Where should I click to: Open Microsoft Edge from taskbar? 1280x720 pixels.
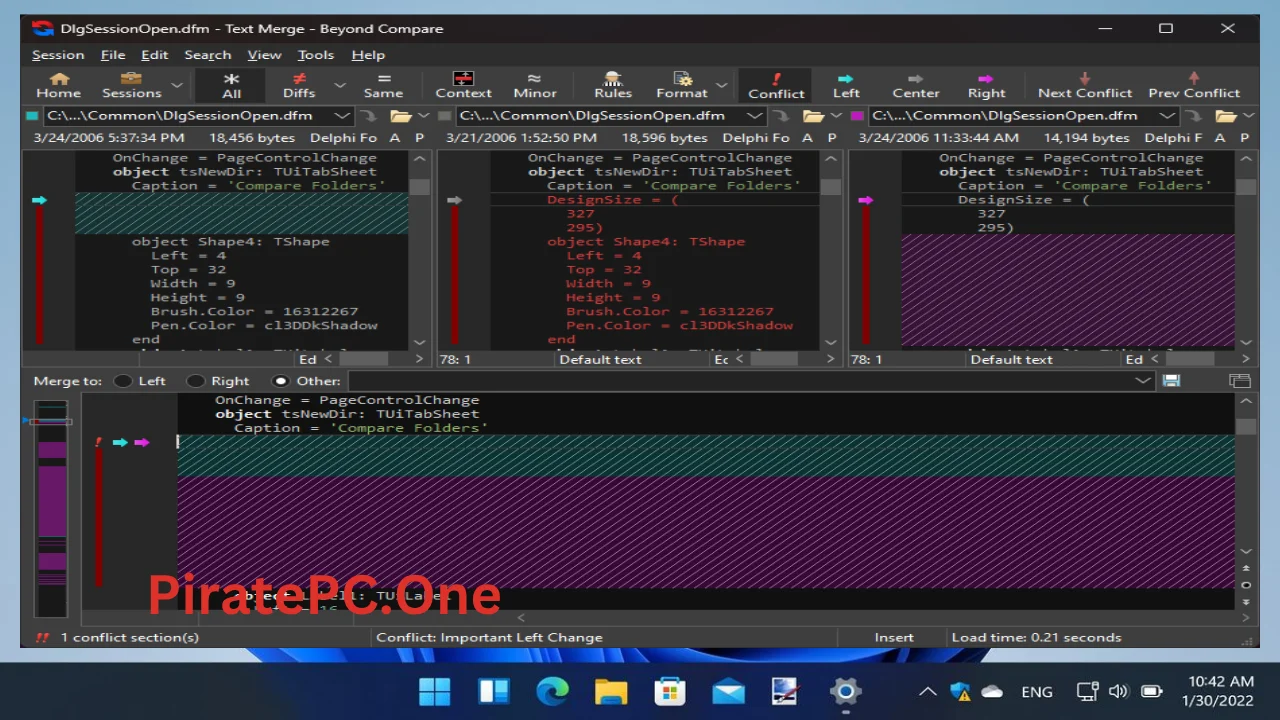(x=552, y=691)
